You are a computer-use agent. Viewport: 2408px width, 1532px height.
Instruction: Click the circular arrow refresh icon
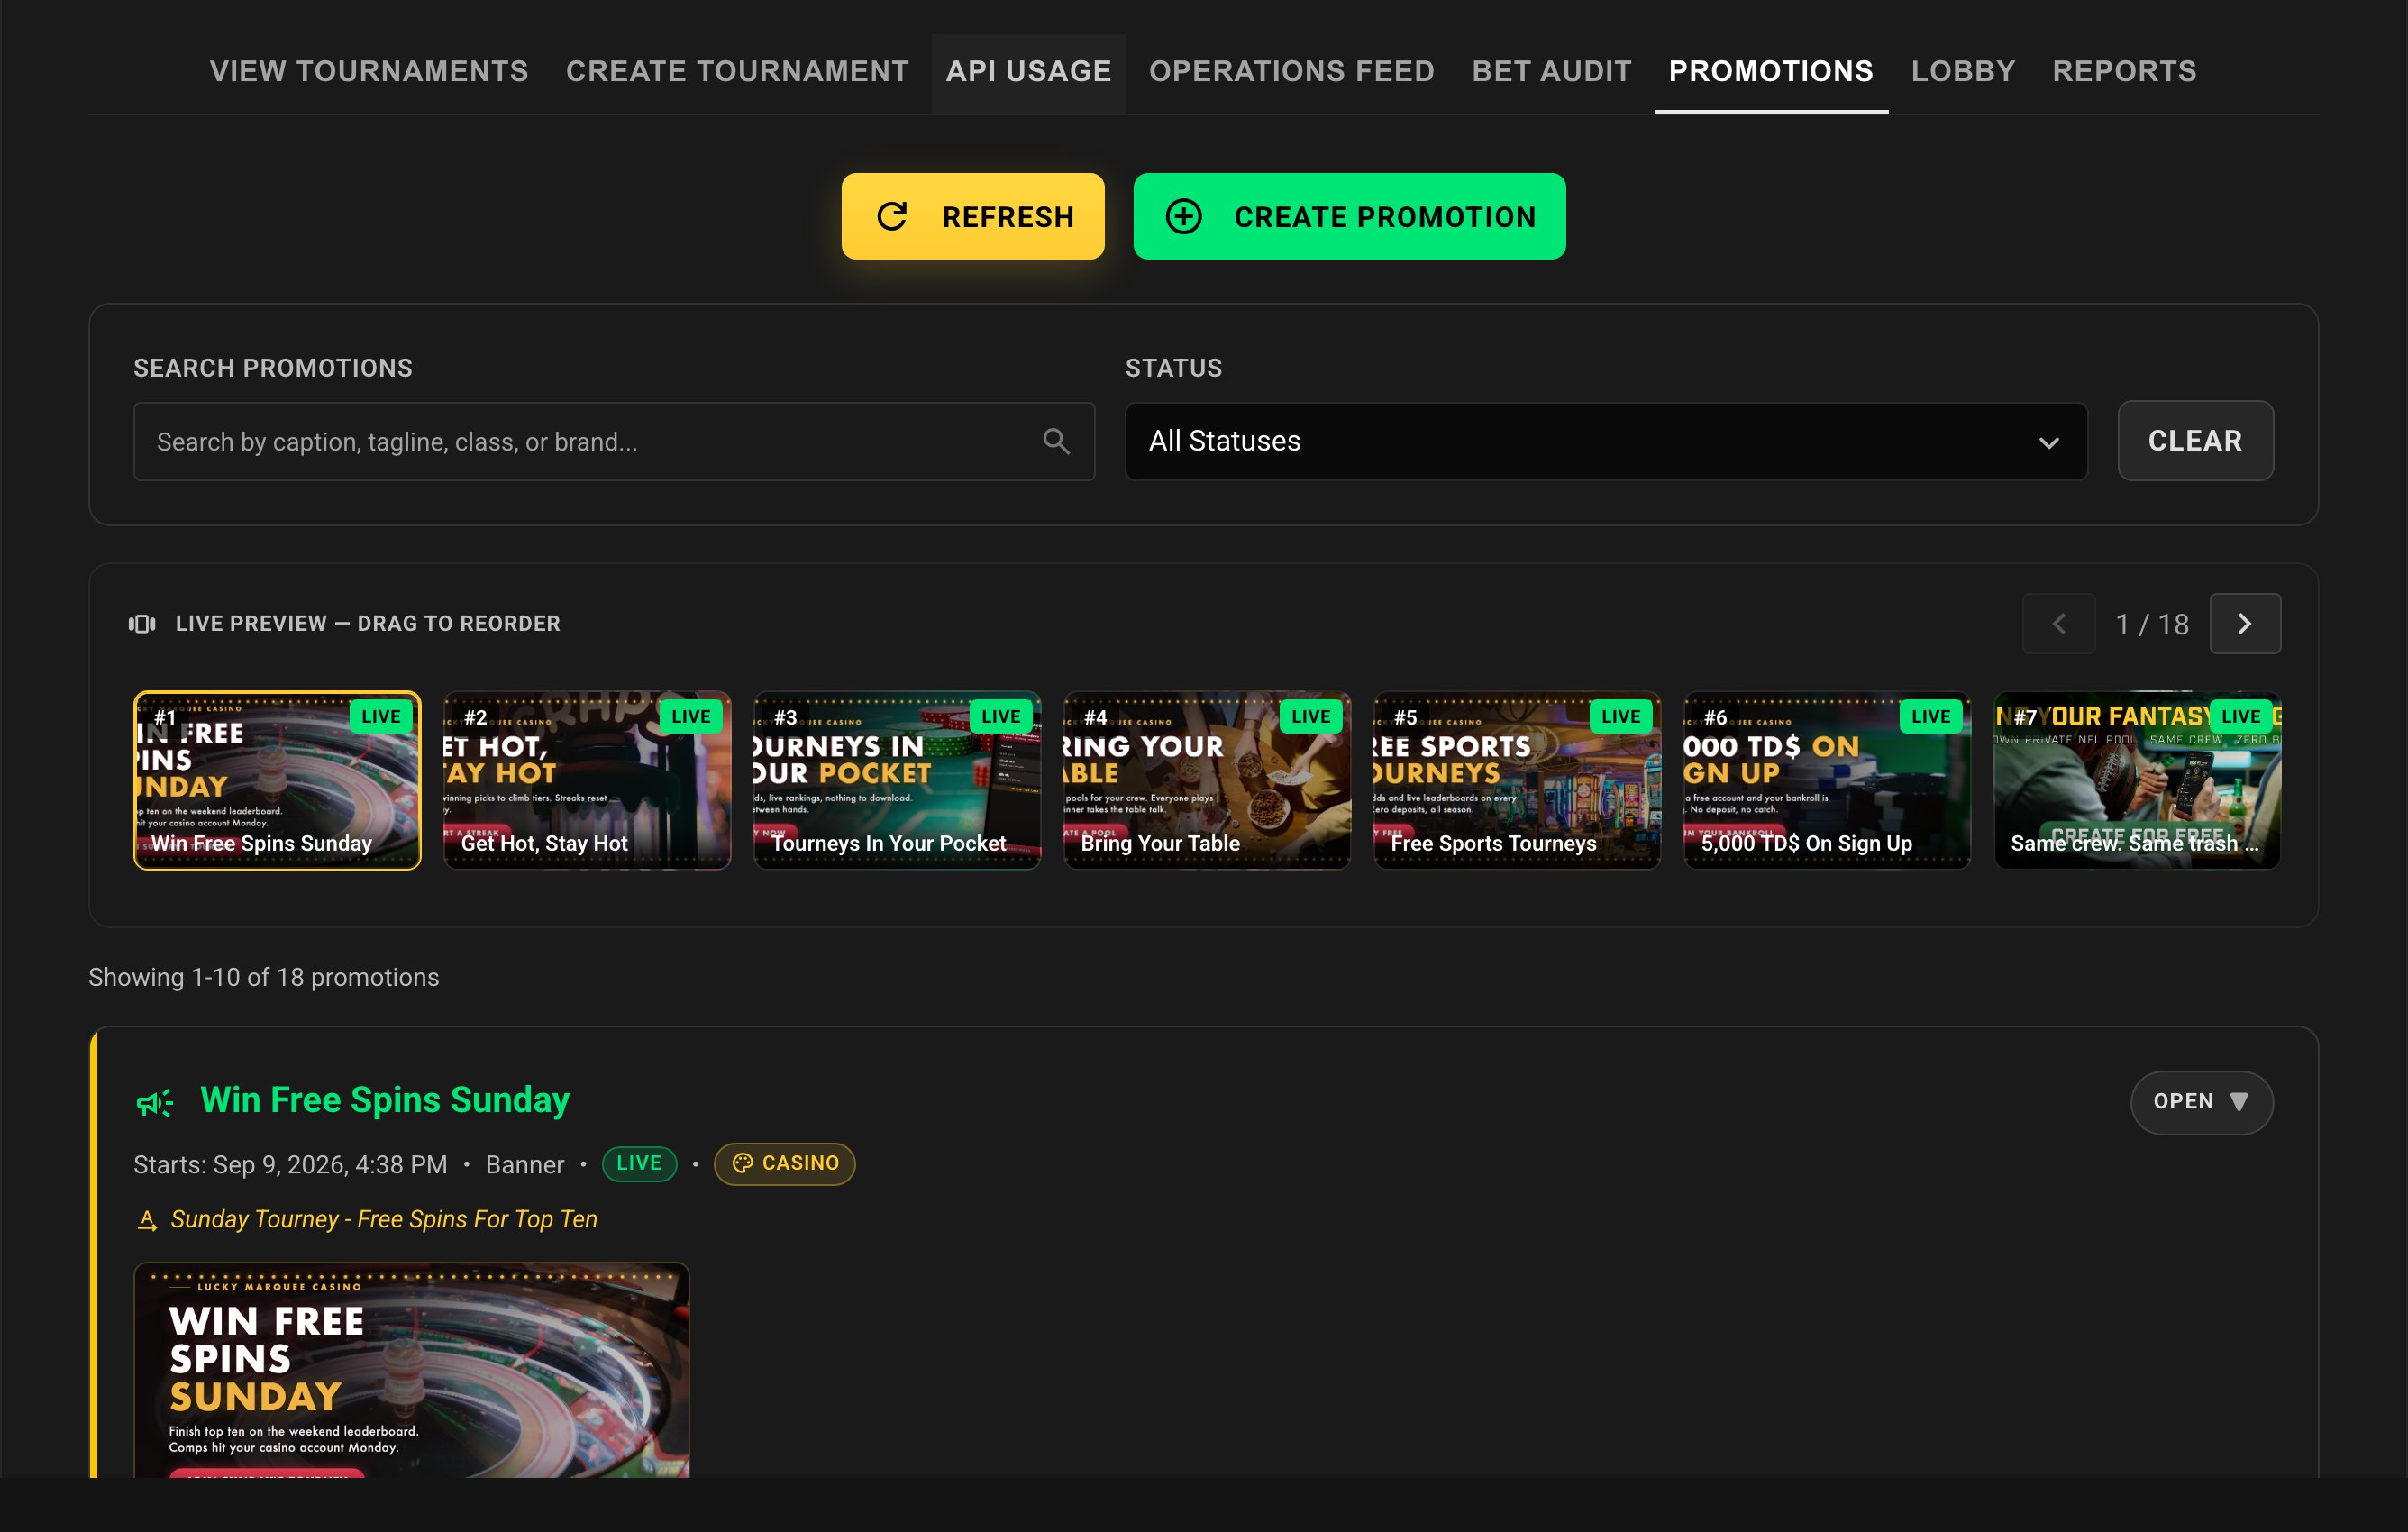pos(892,216)
